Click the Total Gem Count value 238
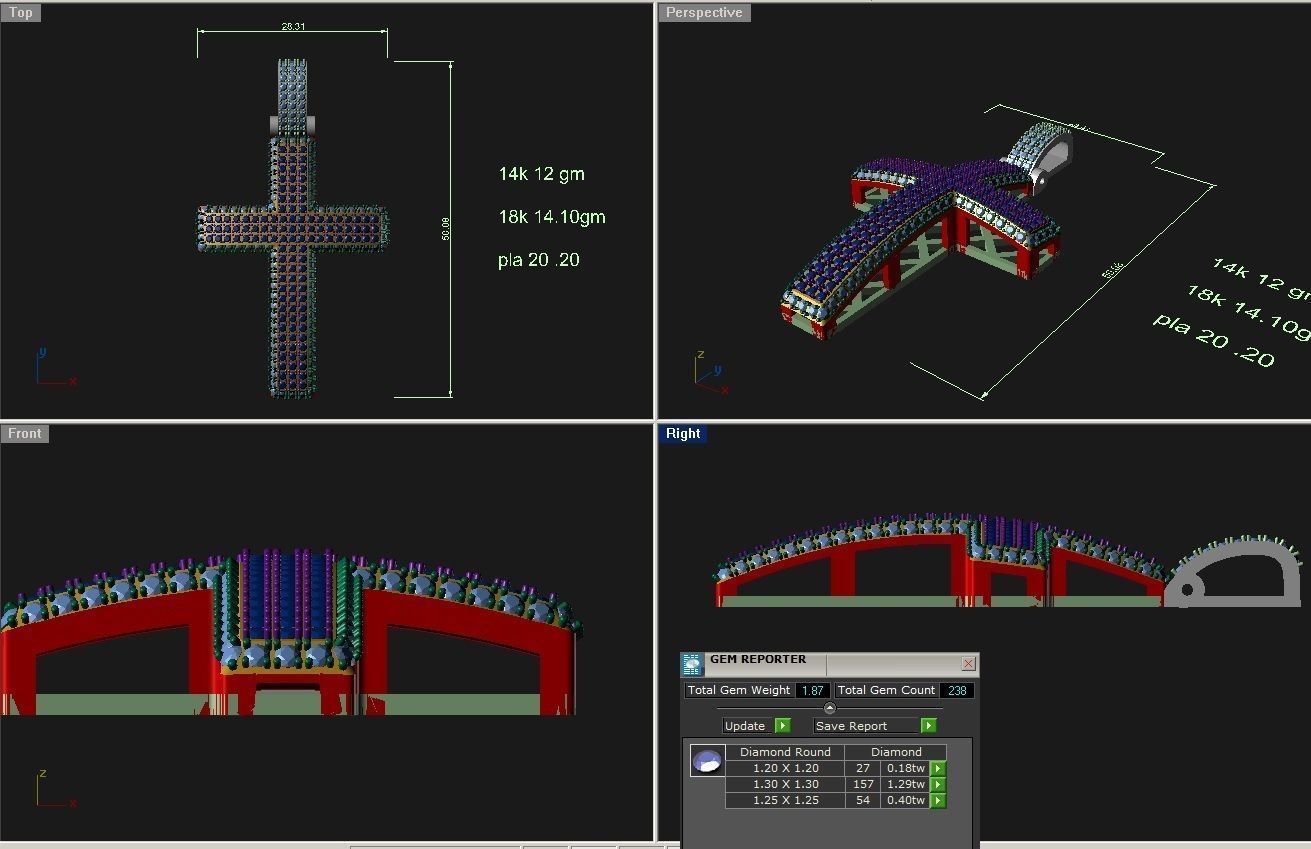The width and height of the screenshot is (1311, 849). (x=956, y=691)
